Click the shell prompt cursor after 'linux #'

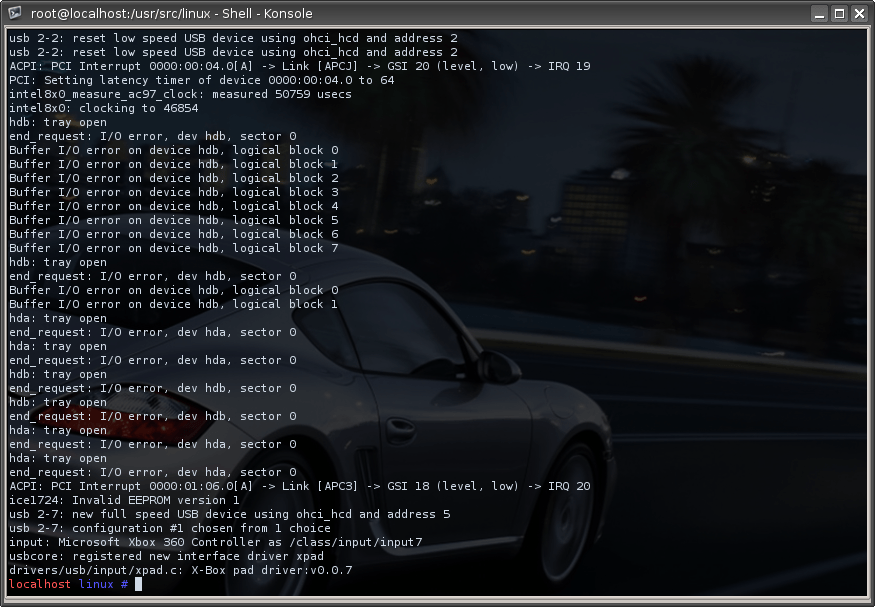[x=138, y=584]
